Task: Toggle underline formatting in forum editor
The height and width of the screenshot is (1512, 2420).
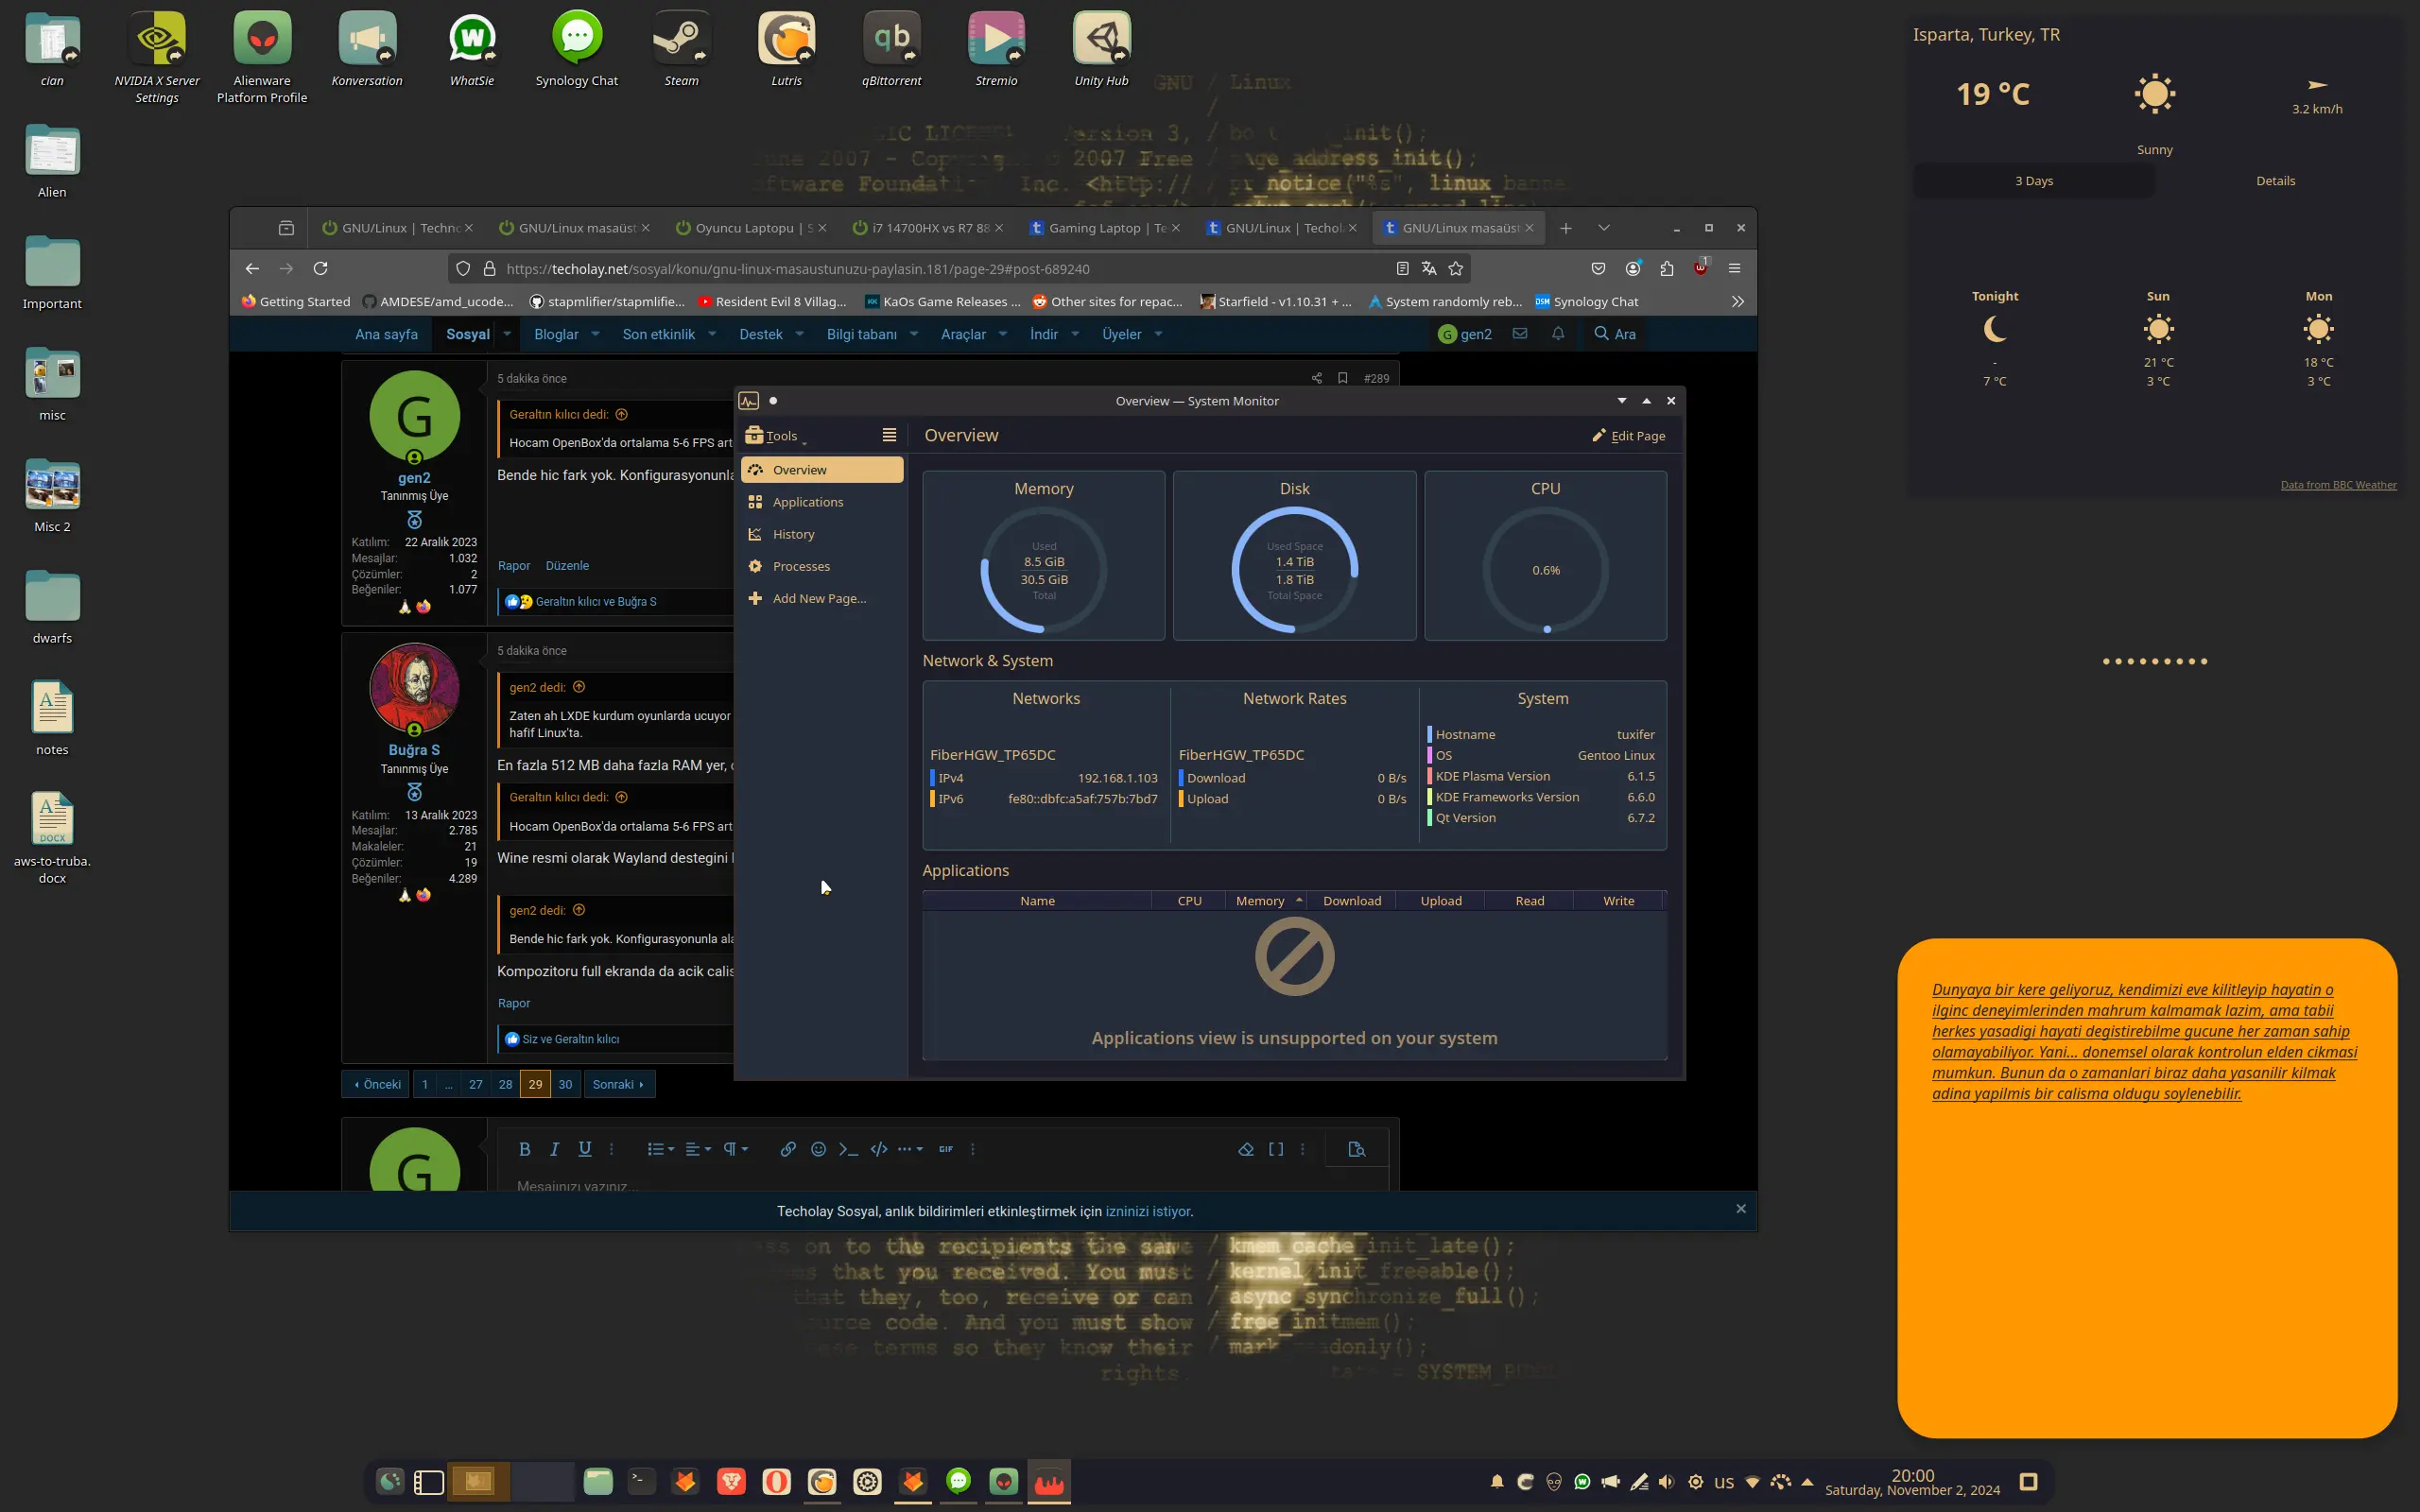Action: point(585,1149)
